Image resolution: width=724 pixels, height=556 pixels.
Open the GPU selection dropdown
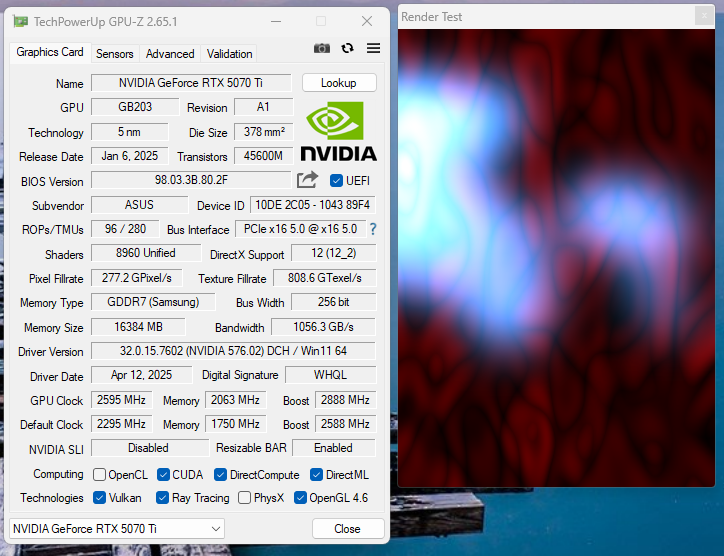[117, 529]
